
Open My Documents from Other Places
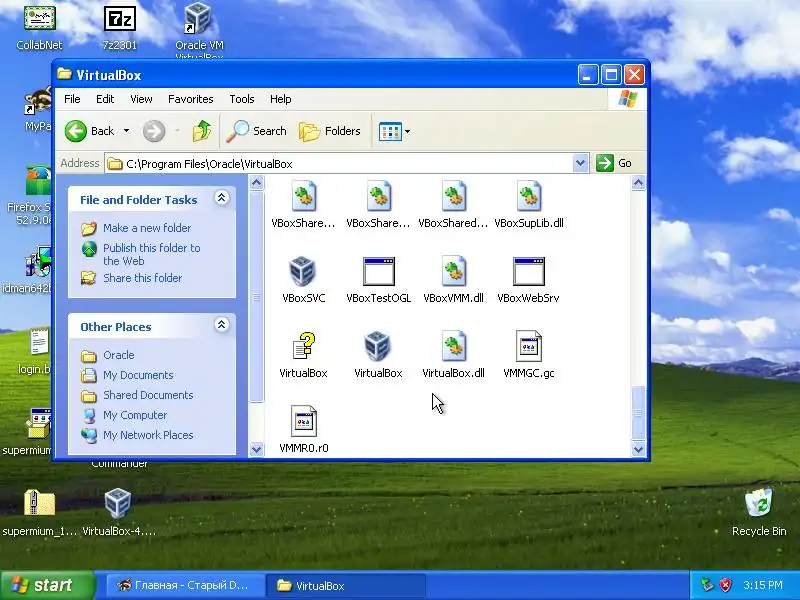click(138, 375)
